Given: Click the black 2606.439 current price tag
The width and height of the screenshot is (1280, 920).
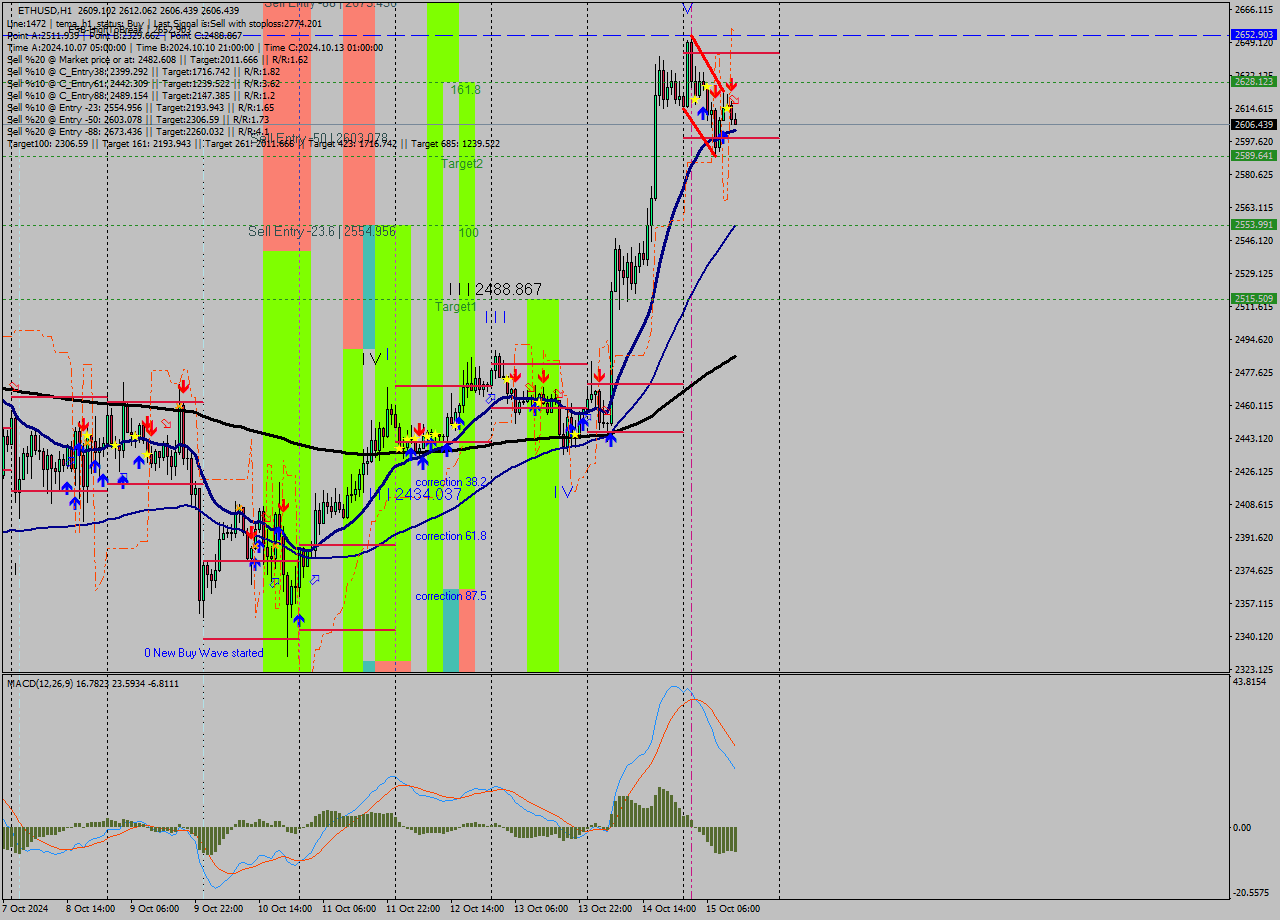Looking at the screenshot, I should (1253, 124).
